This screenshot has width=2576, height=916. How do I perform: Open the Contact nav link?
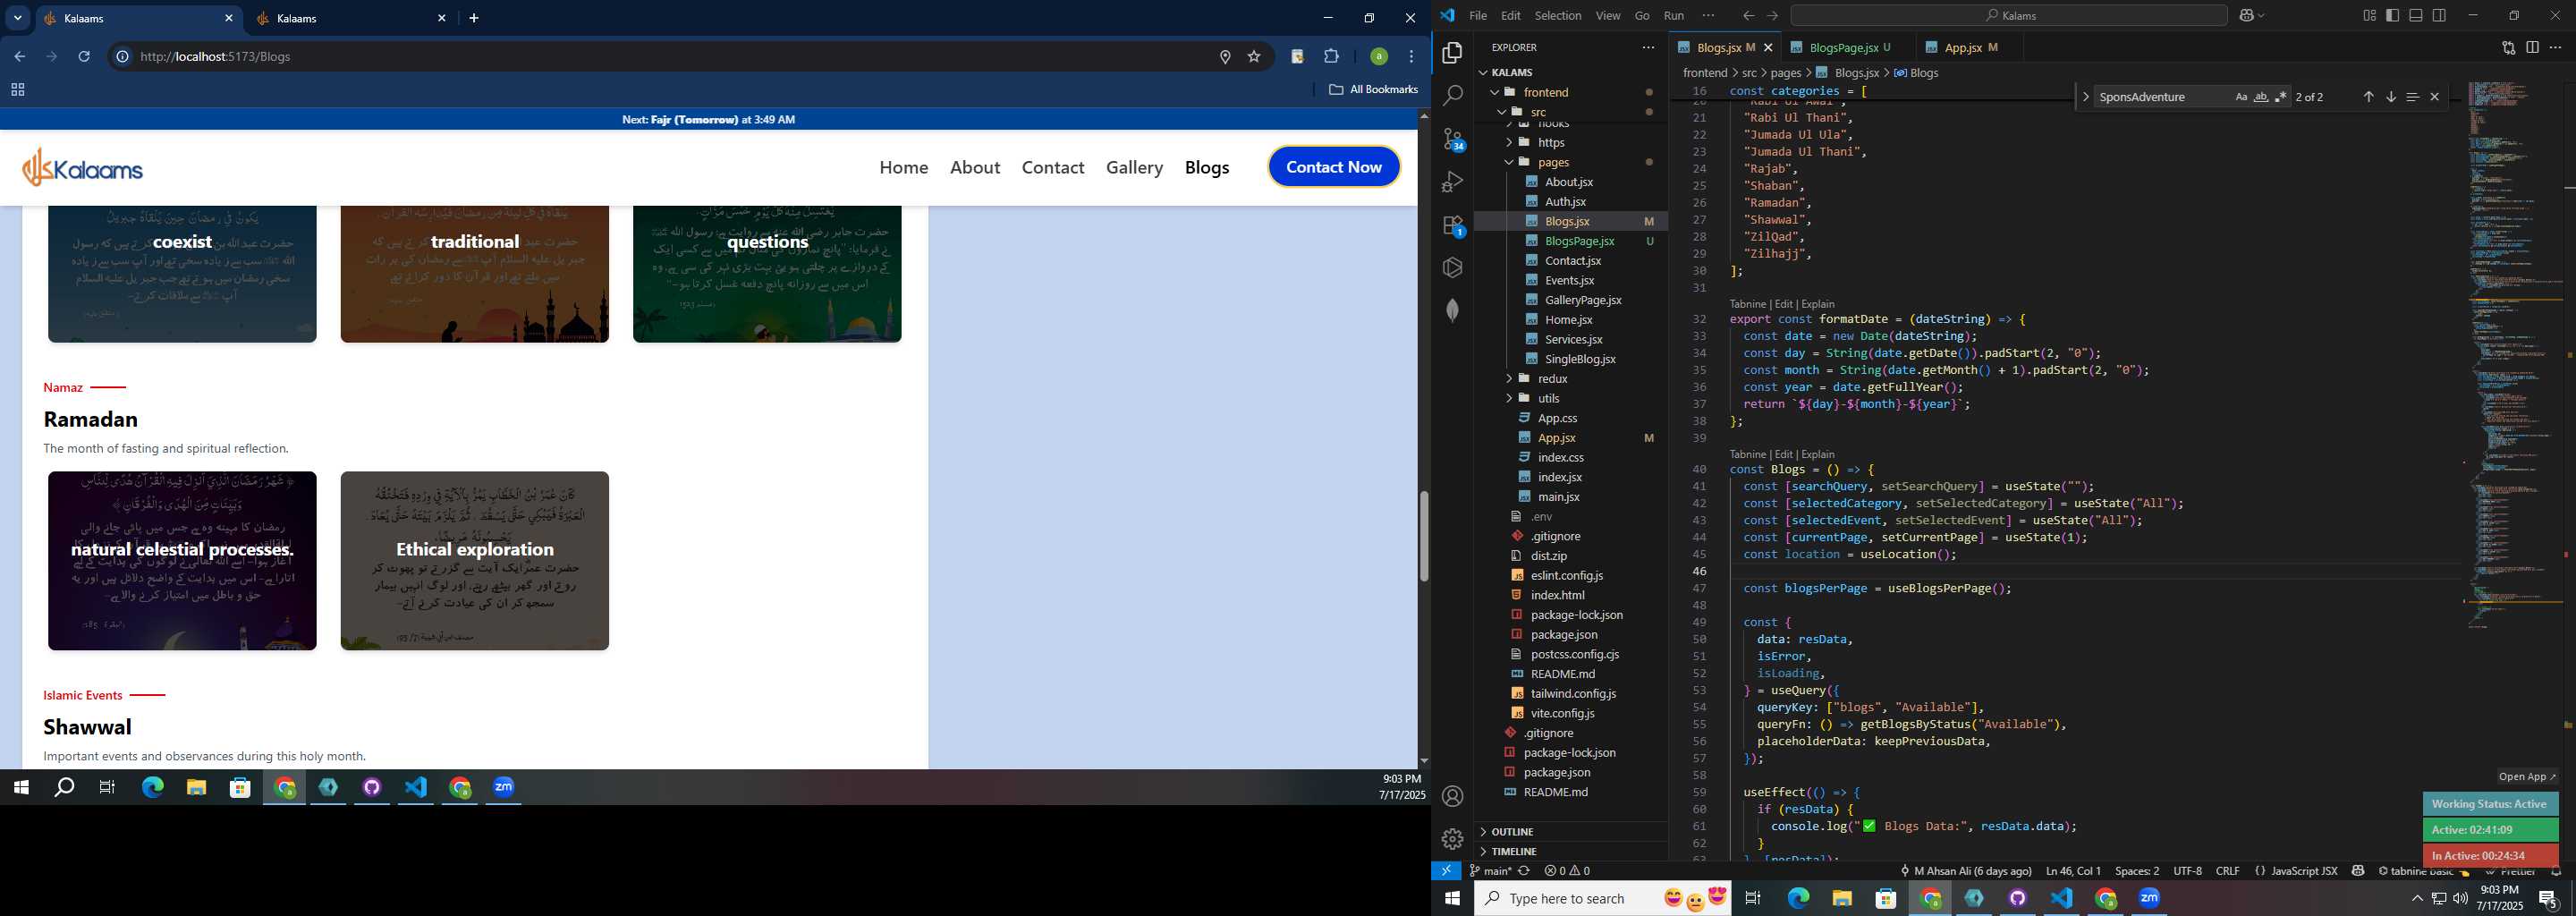(x=1053, y=167)
